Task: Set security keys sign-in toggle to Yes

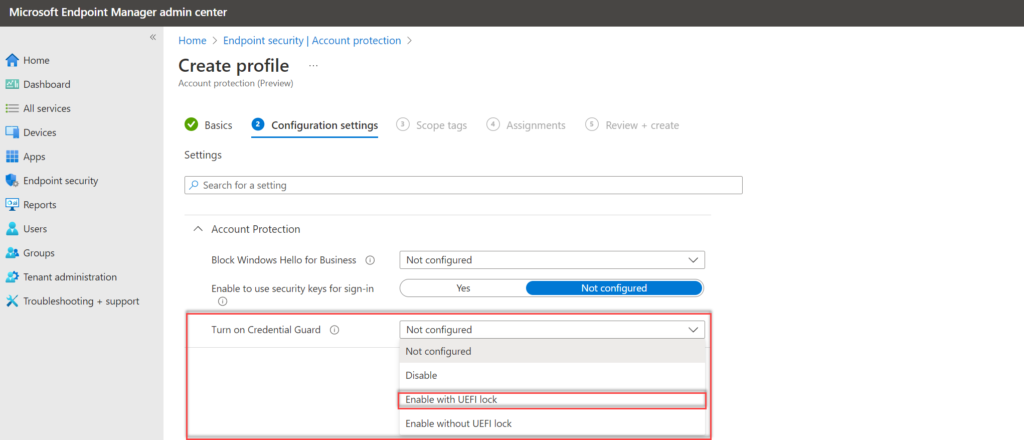Action: (463, 288)
